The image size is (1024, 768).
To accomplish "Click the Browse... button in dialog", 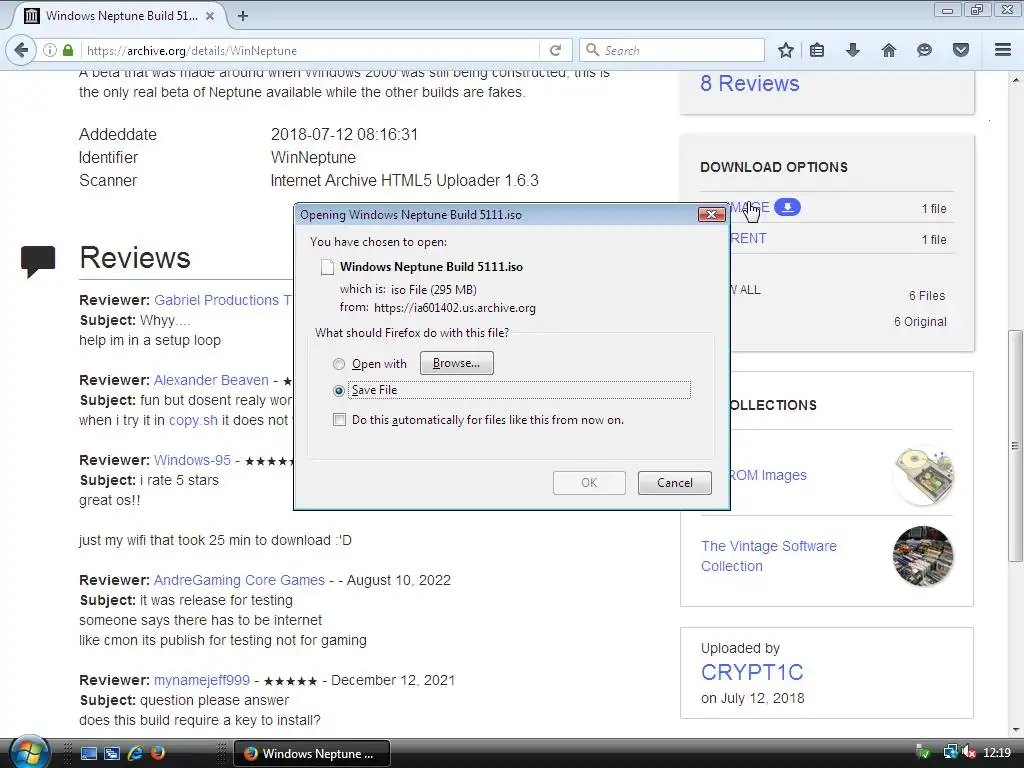I will tap(456, 363).
